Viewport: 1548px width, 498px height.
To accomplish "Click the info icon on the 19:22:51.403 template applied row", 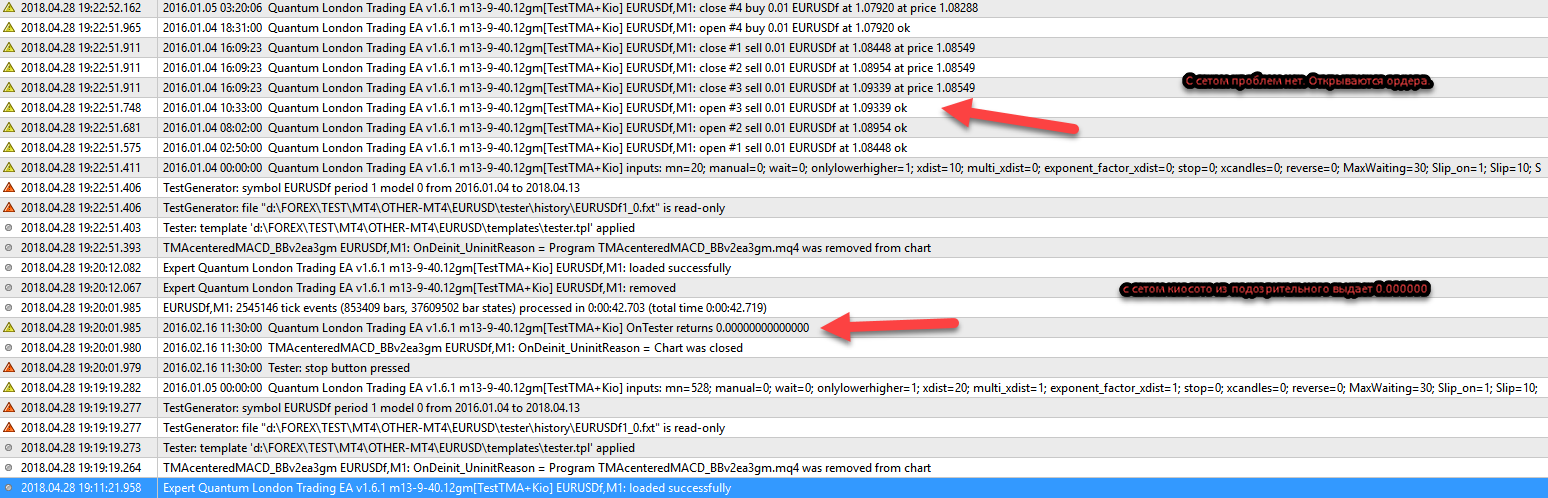I will (9, 227).
